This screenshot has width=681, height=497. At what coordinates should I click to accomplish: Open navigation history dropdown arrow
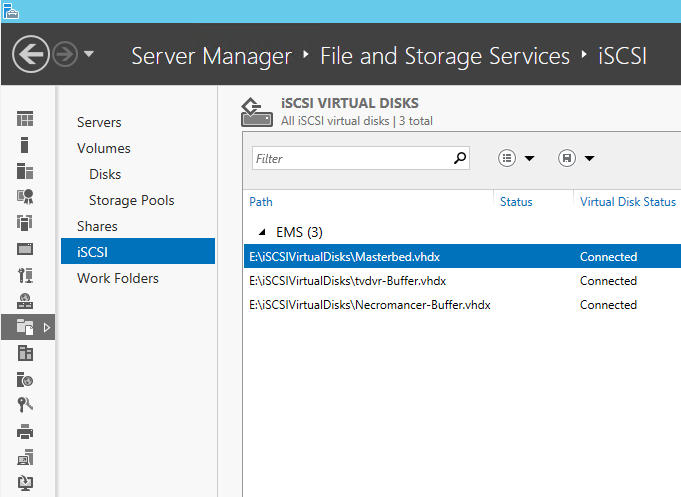tap(89, 54)
